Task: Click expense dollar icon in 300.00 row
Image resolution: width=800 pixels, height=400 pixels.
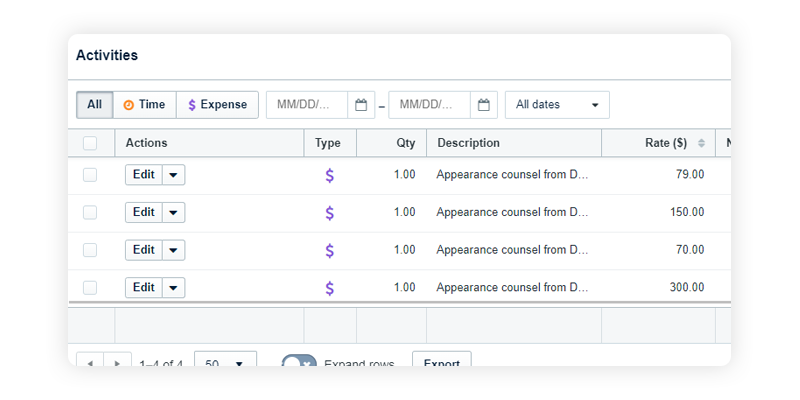Action: 330,288
